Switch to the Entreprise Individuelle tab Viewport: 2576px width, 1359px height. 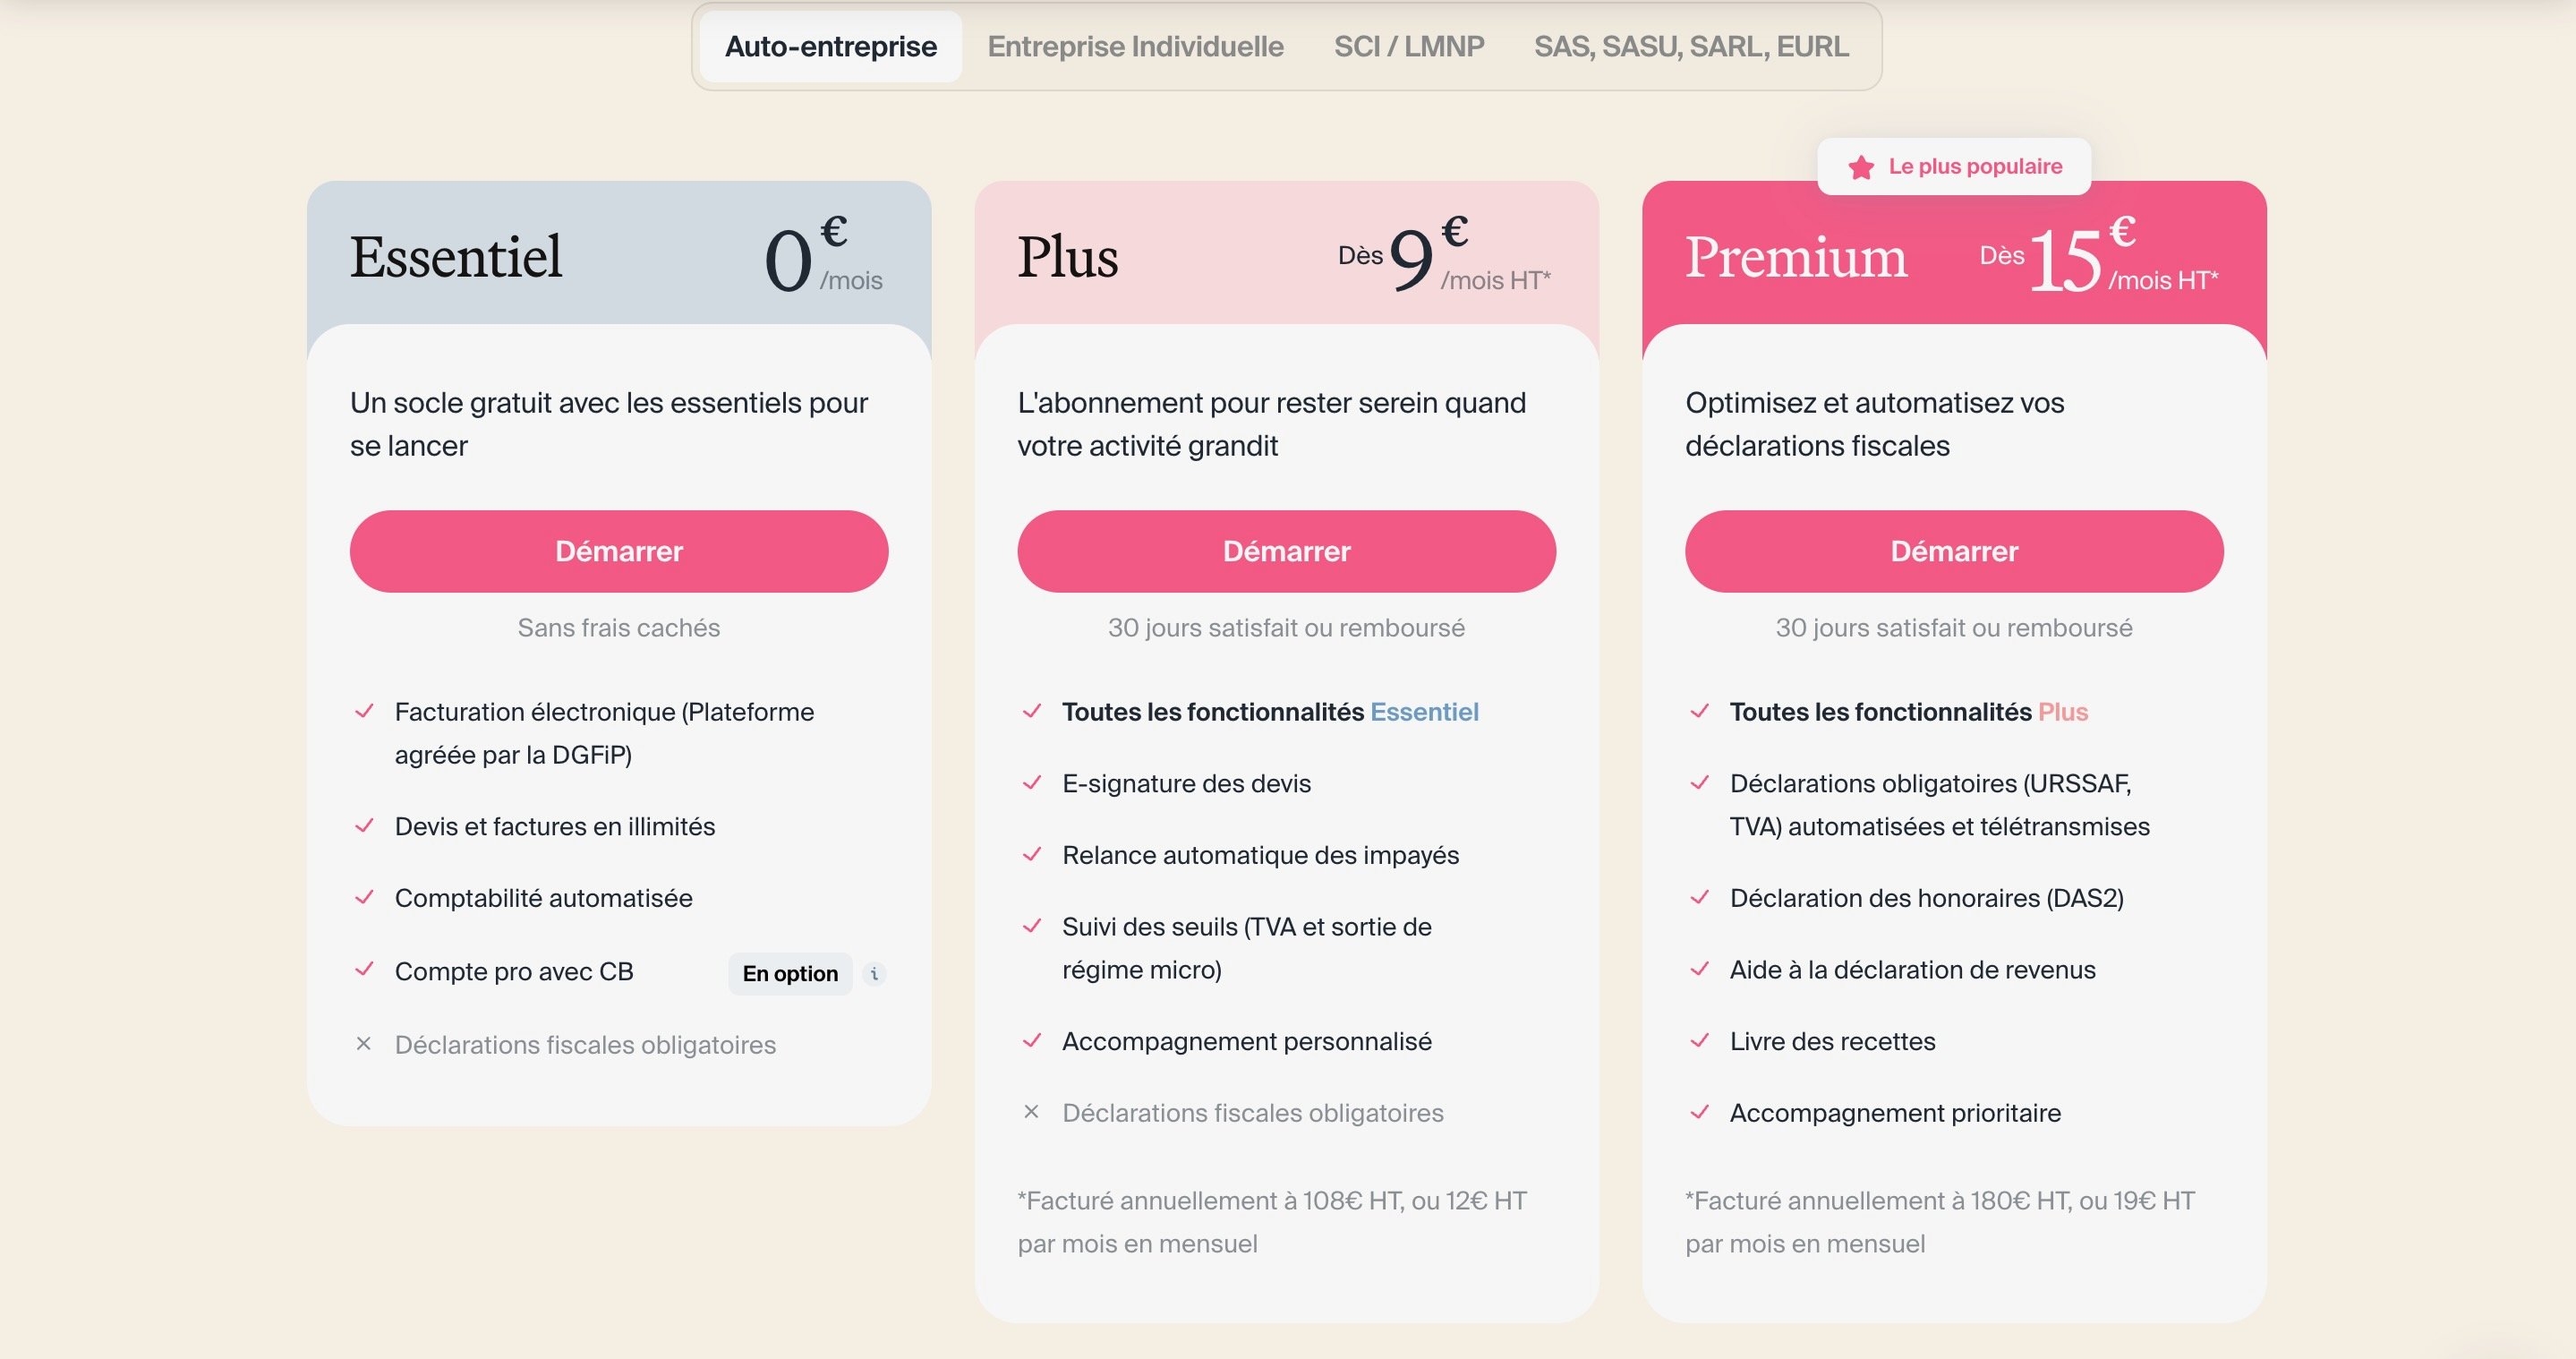[1135, 46]
